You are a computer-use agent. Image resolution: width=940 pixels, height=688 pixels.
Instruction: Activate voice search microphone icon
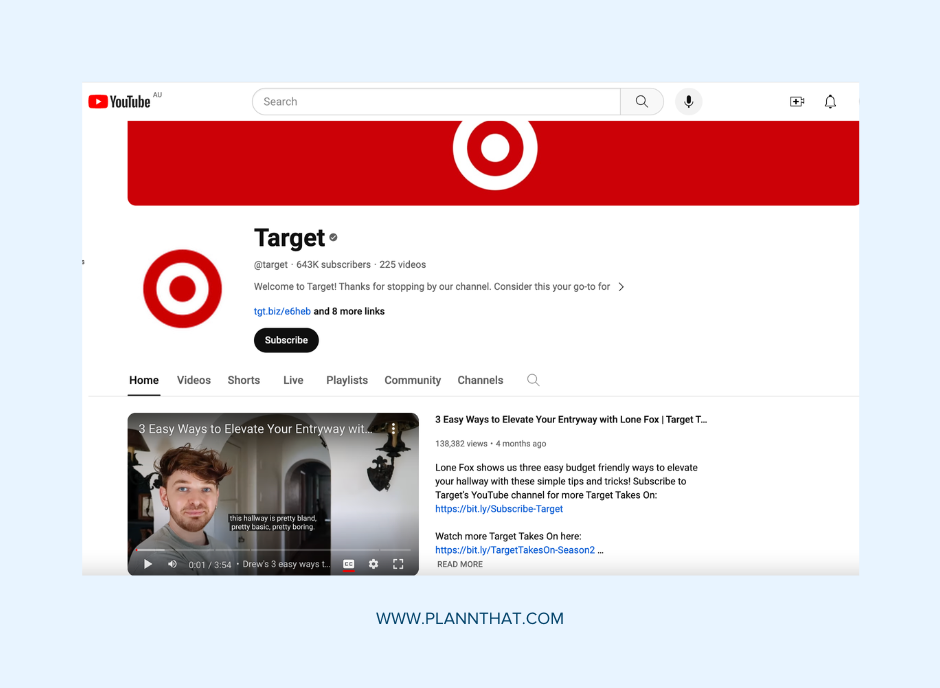(x=688, y=101)
